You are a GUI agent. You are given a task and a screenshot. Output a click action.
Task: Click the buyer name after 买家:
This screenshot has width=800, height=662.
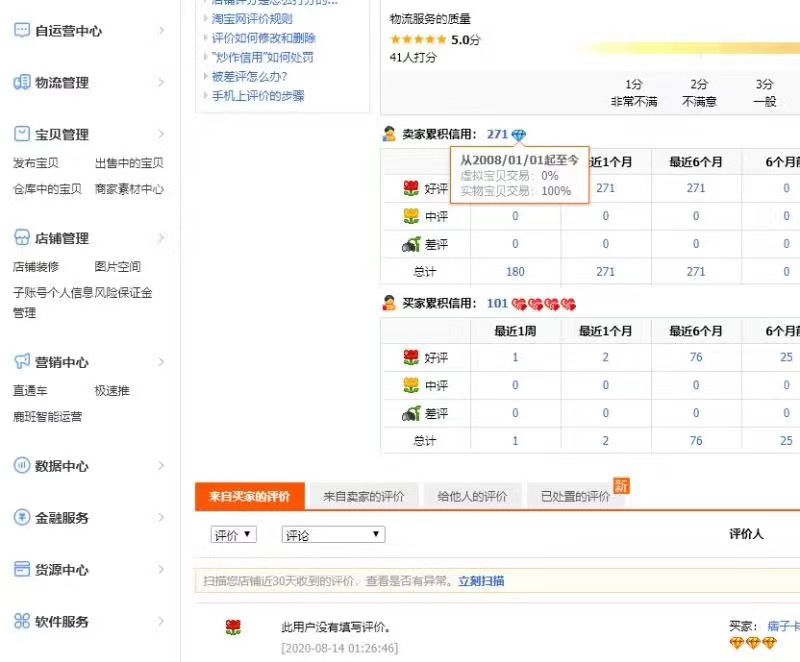pyautogui.click(x=784, y=626)
